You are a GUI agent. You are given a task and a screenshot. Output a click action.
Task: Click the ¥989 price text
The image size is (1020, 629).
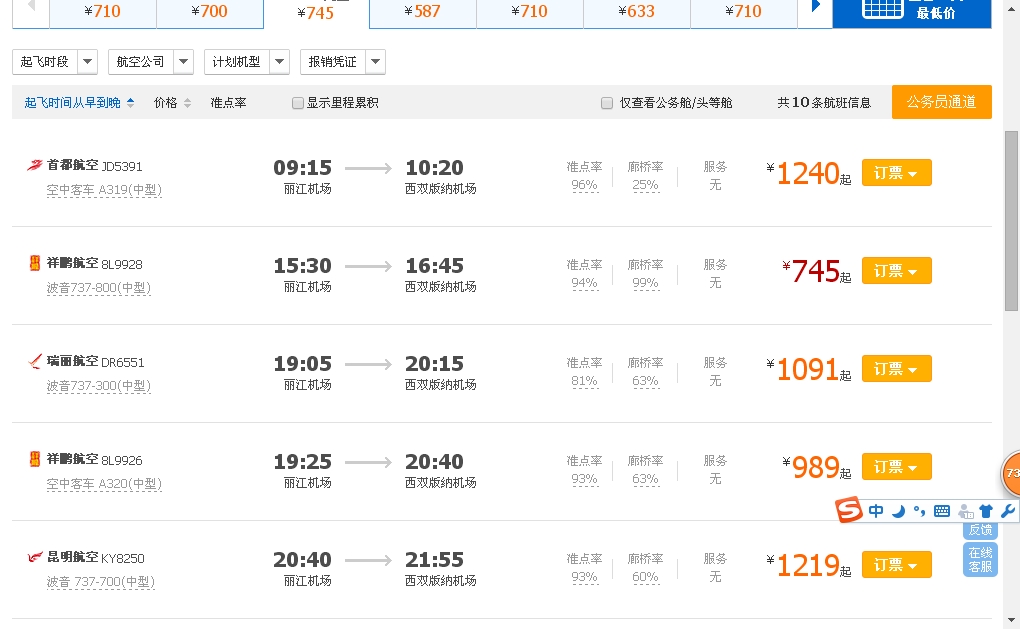816,468
